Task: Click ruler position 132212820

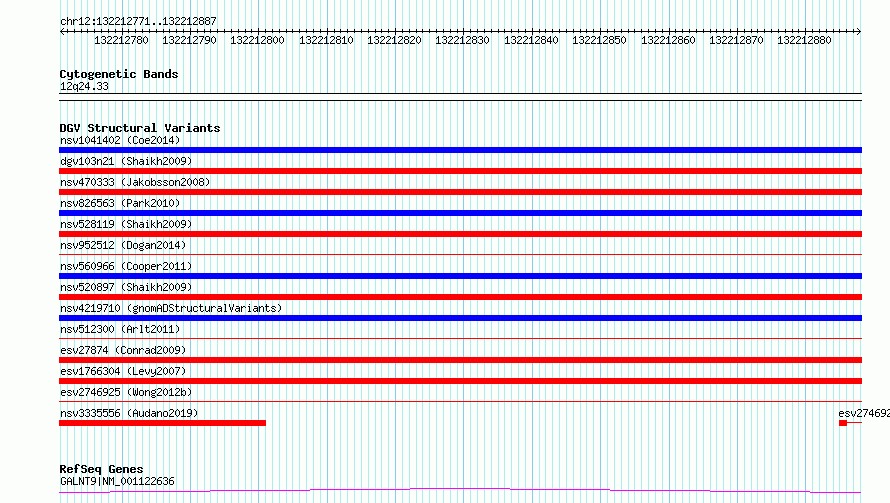Action: pyautogui.click(x=394, y=40)
